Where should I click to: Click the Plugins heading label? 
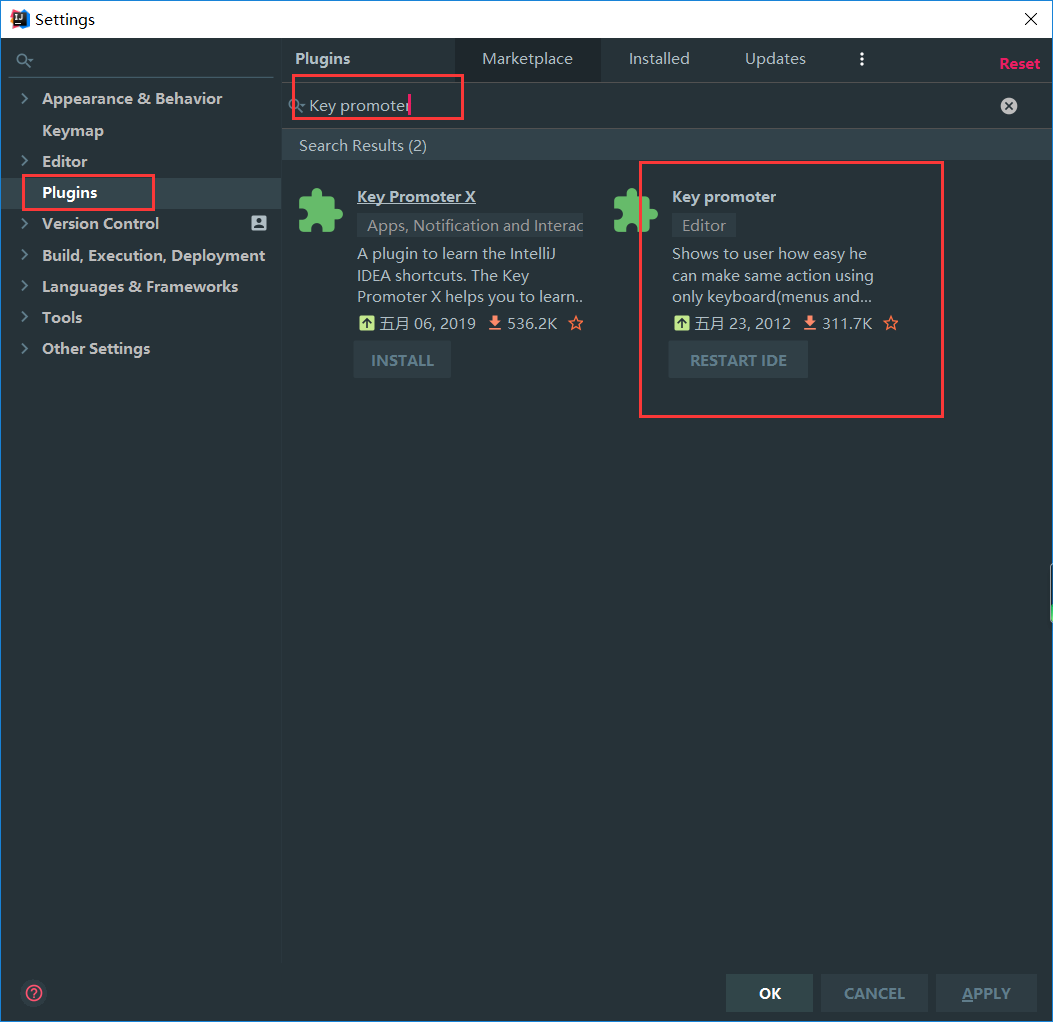(323, 59)
